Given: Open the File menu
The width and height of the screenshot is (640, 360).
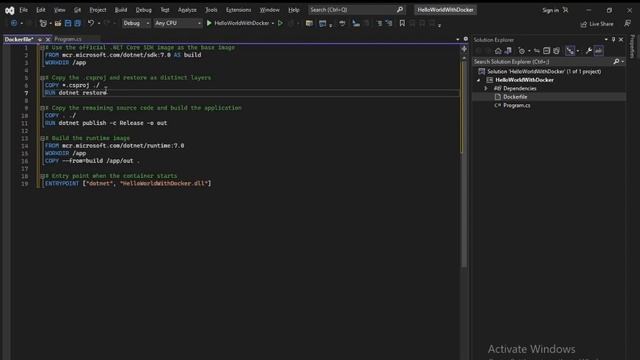Looking at the screenshot, I should (24, 10).
